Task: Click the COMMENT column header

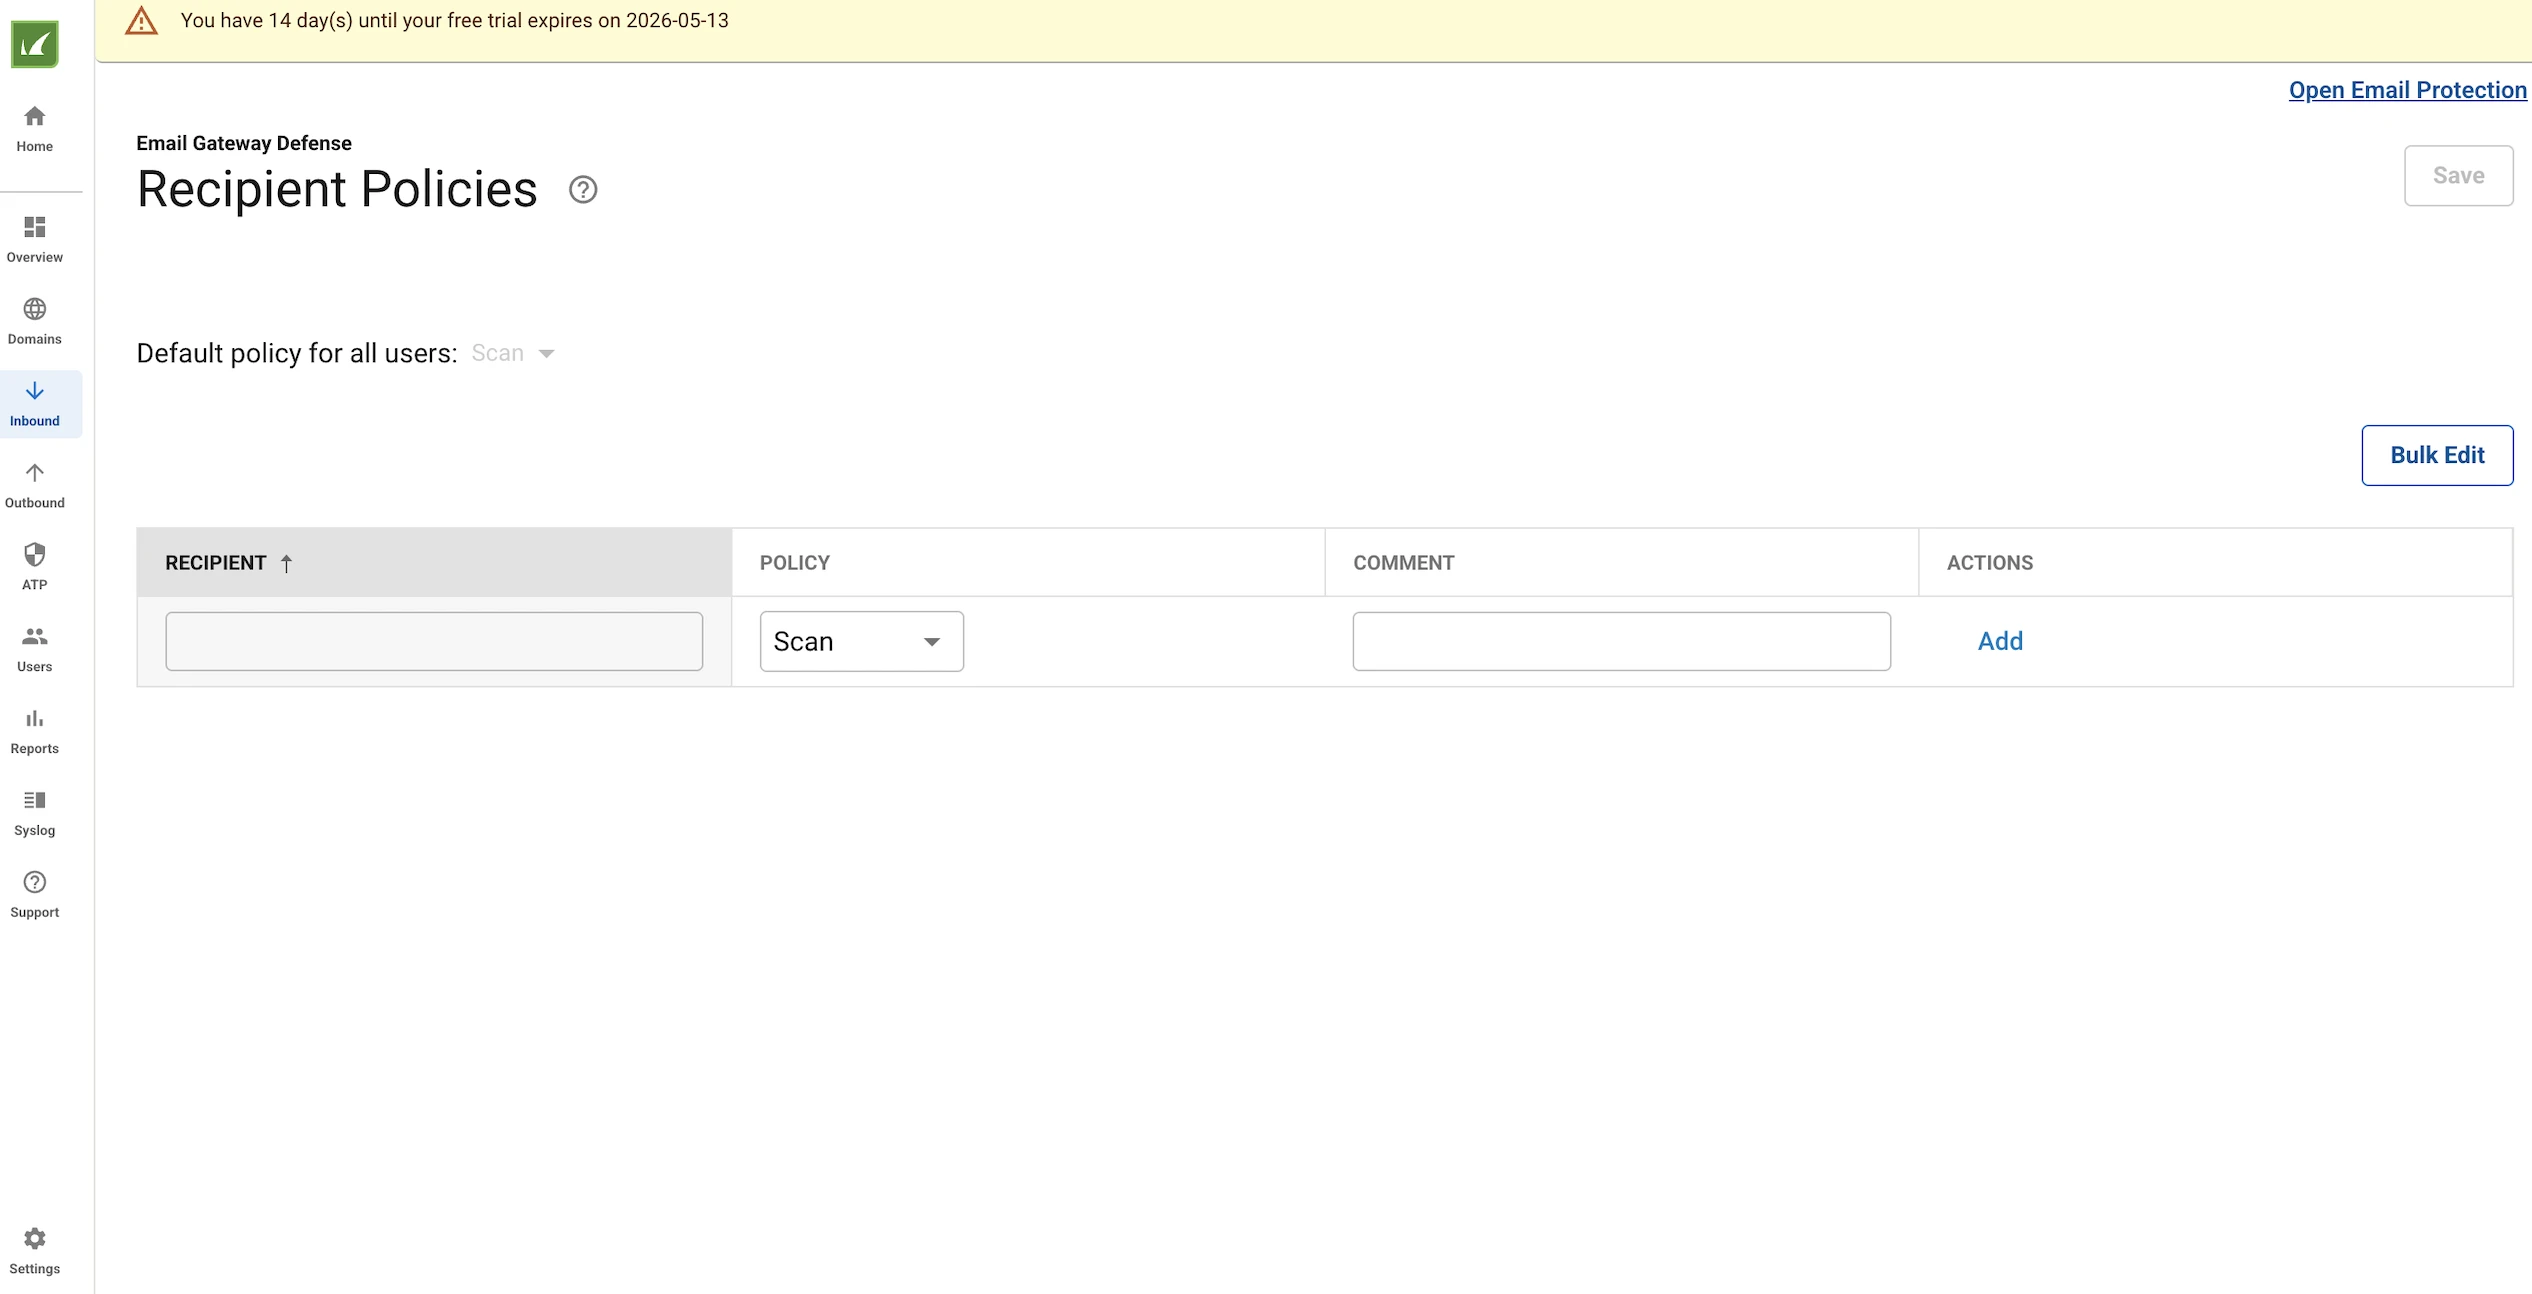Action: 1621,563
